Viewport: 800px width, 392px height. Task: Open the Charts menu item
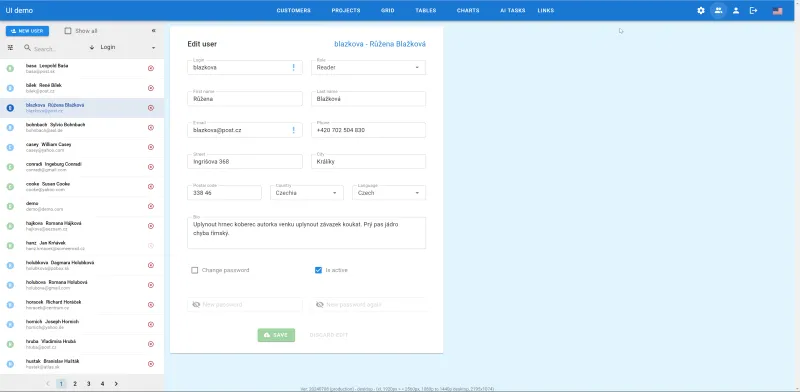[468, 11]
